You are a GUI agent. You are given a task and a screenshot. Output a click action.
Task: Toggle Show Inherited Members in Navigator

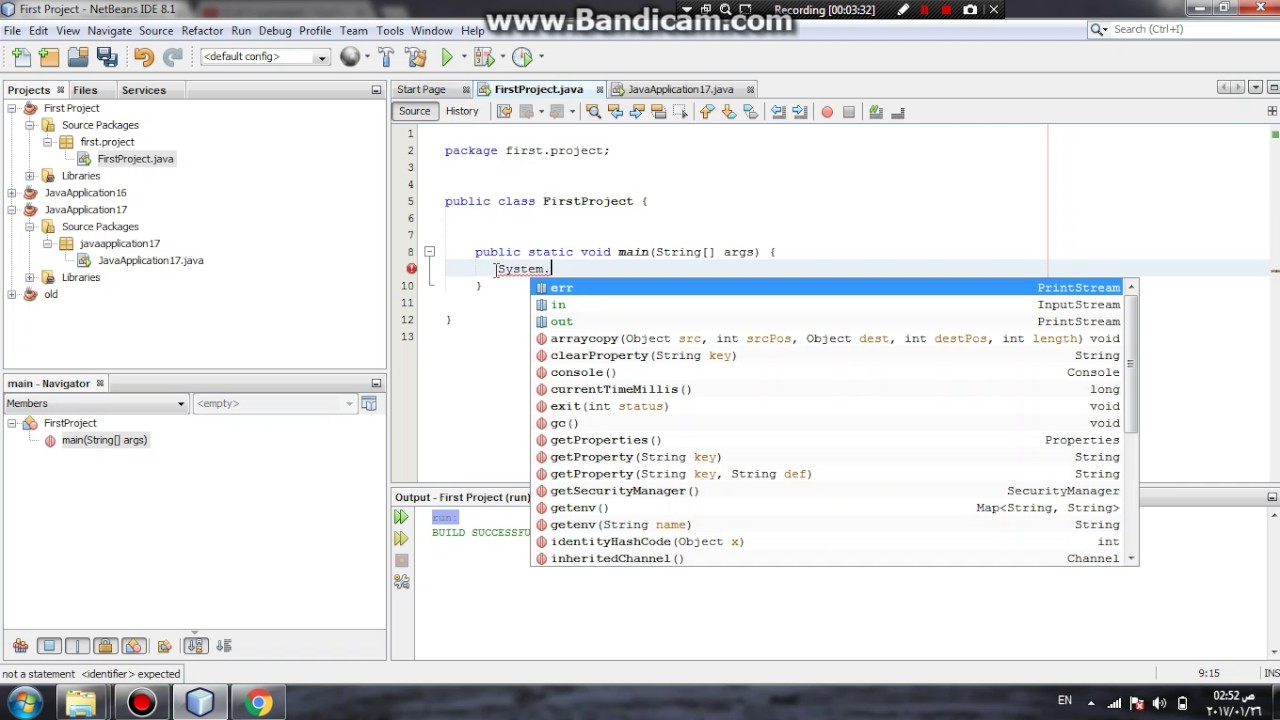(x=20, y=646)
